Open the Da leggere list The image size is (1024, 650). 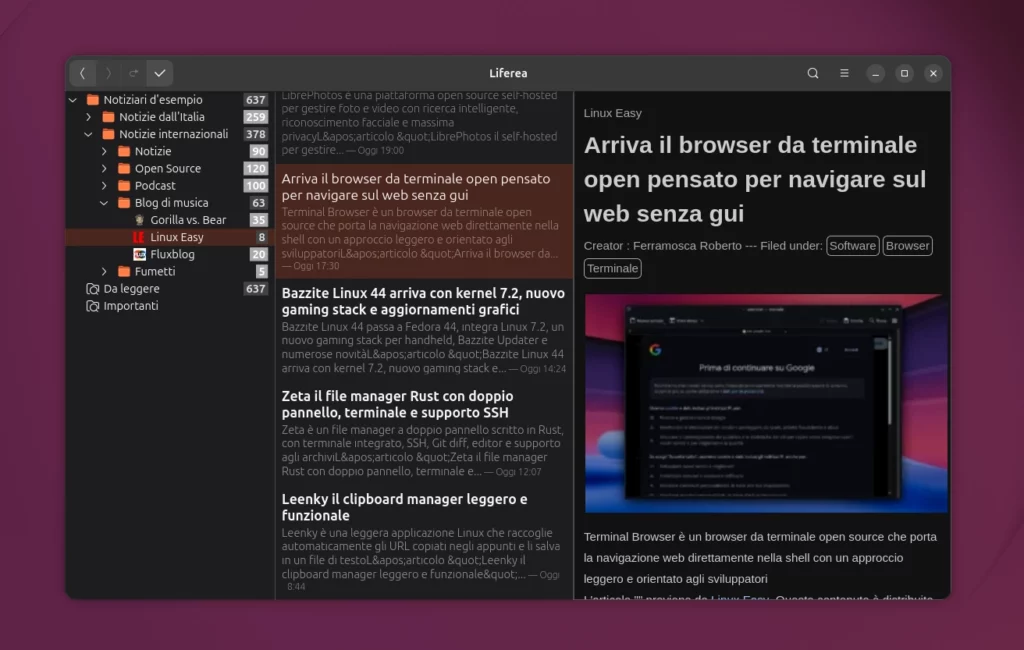[168, 289]
